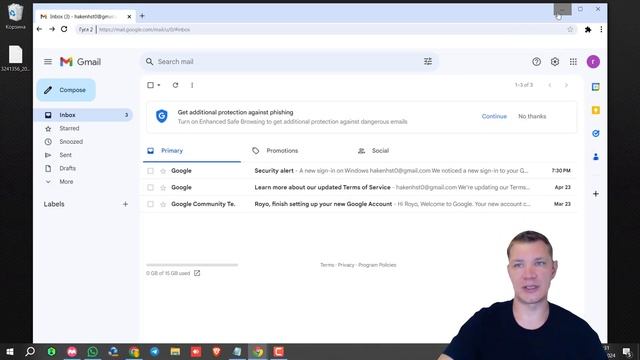Select the Google Community Team email checkbox
640x360 pixels.
pos(150,204)
